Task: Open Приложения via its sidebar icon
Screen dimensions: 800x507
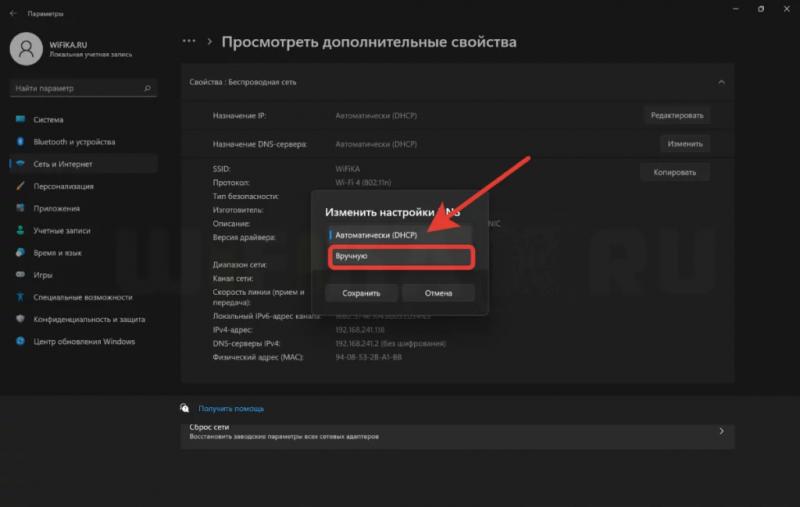Action: click(x=21, y=208)
